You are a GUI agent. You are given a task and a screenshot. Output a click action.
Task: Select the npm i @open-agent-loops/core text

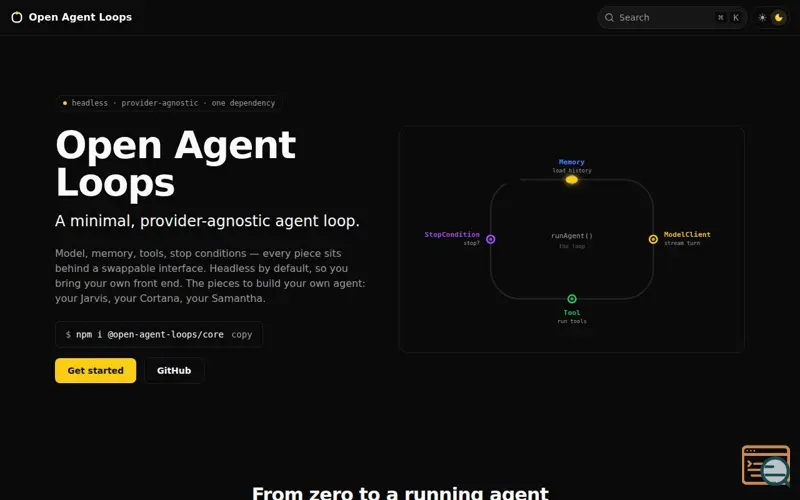pos(150,335)
